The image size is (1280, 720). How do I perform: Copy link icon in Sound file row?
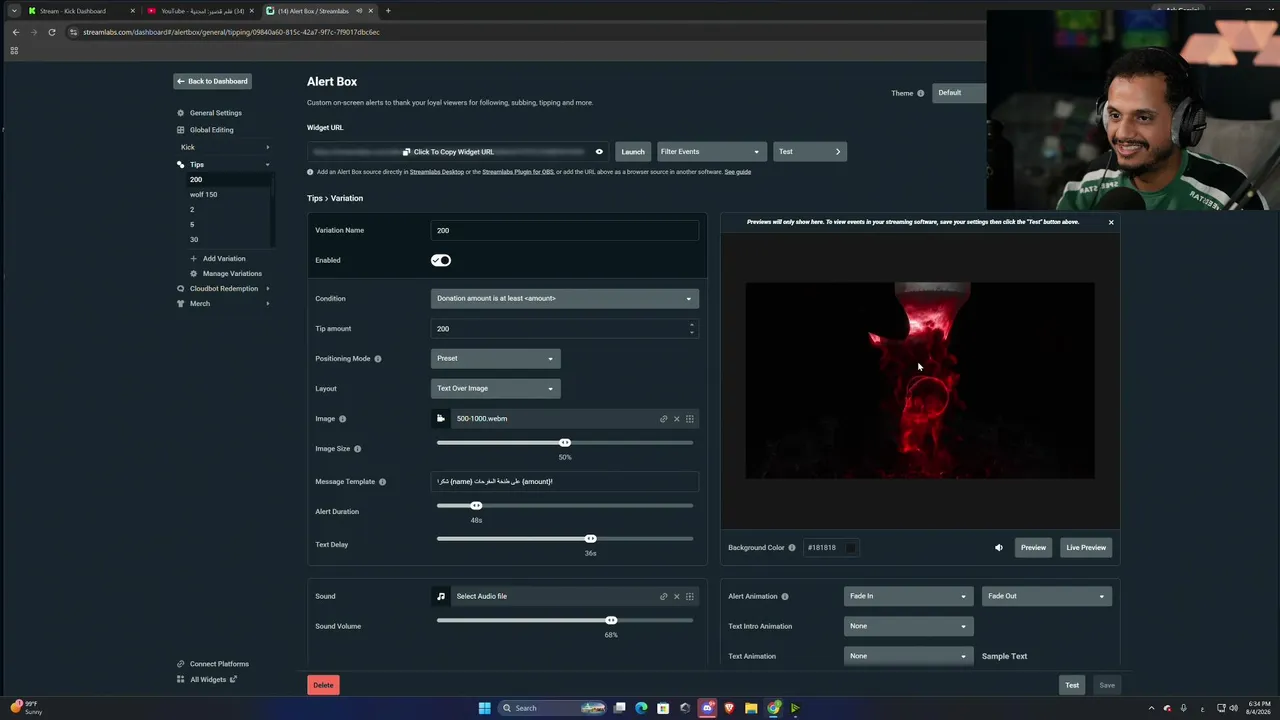point(663,597)
